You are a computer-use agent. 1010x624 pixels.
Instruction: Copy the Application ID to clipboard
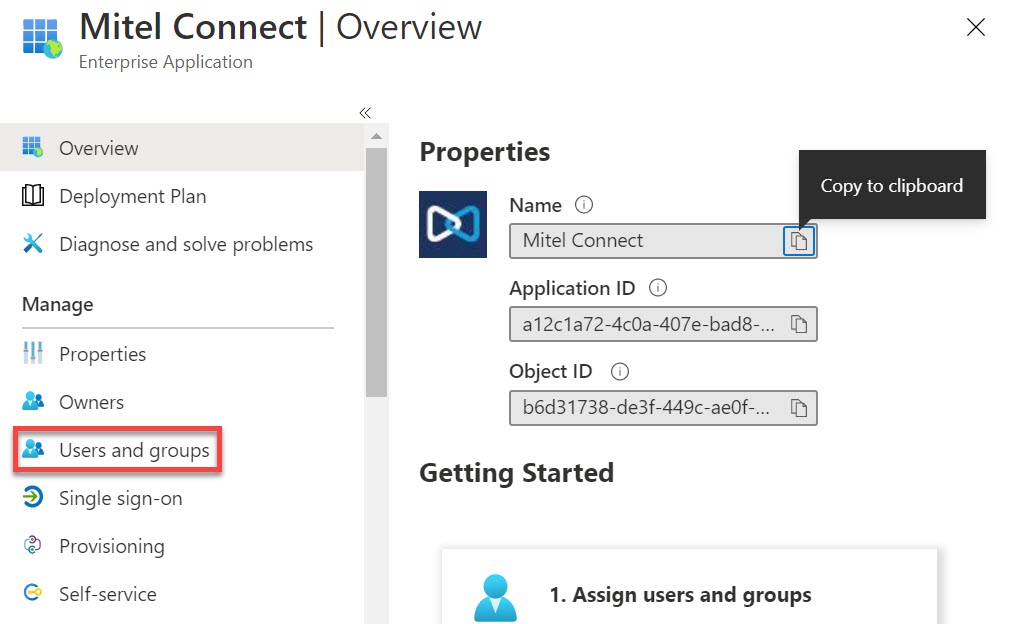tap(799, 324)
